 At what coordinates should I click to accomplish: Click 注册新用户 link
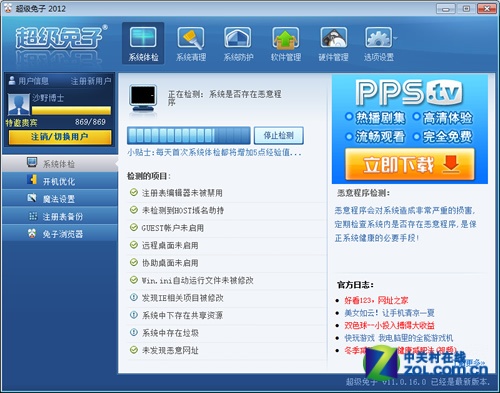pos(91,81)
